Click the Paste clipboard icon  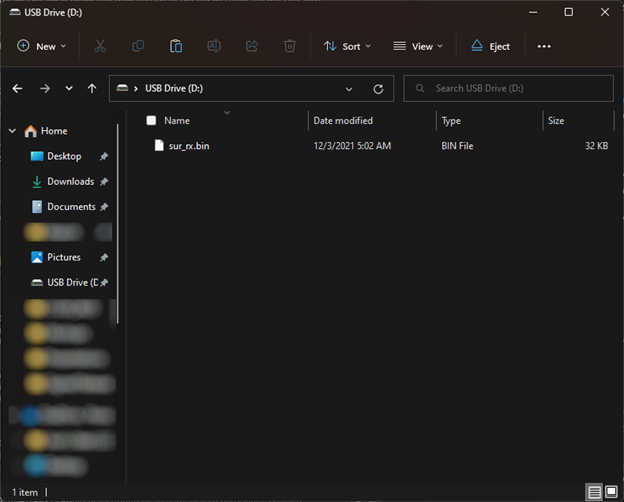click(176, 46)
